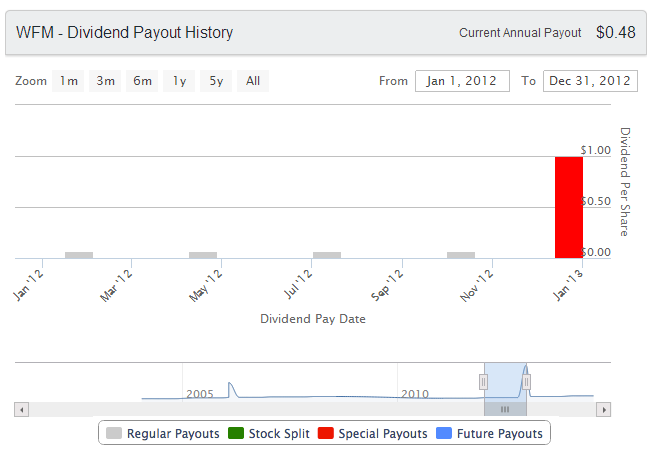Toggle Special Payouts series in legend
This screenshot has height=453, width=652.
[x=373, y=433]
